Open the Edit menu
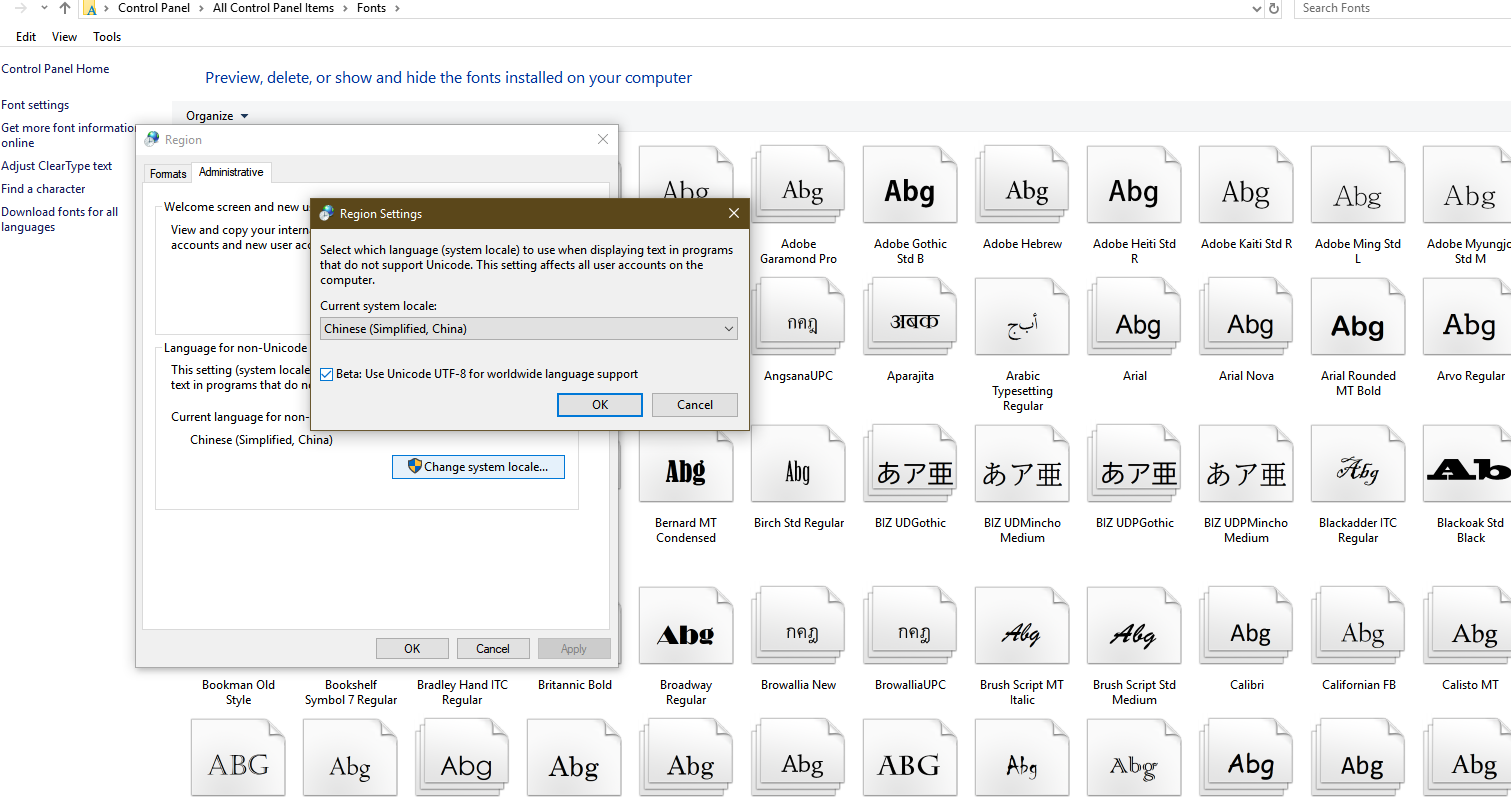The image size is (1511, 810). click(26, 37)
